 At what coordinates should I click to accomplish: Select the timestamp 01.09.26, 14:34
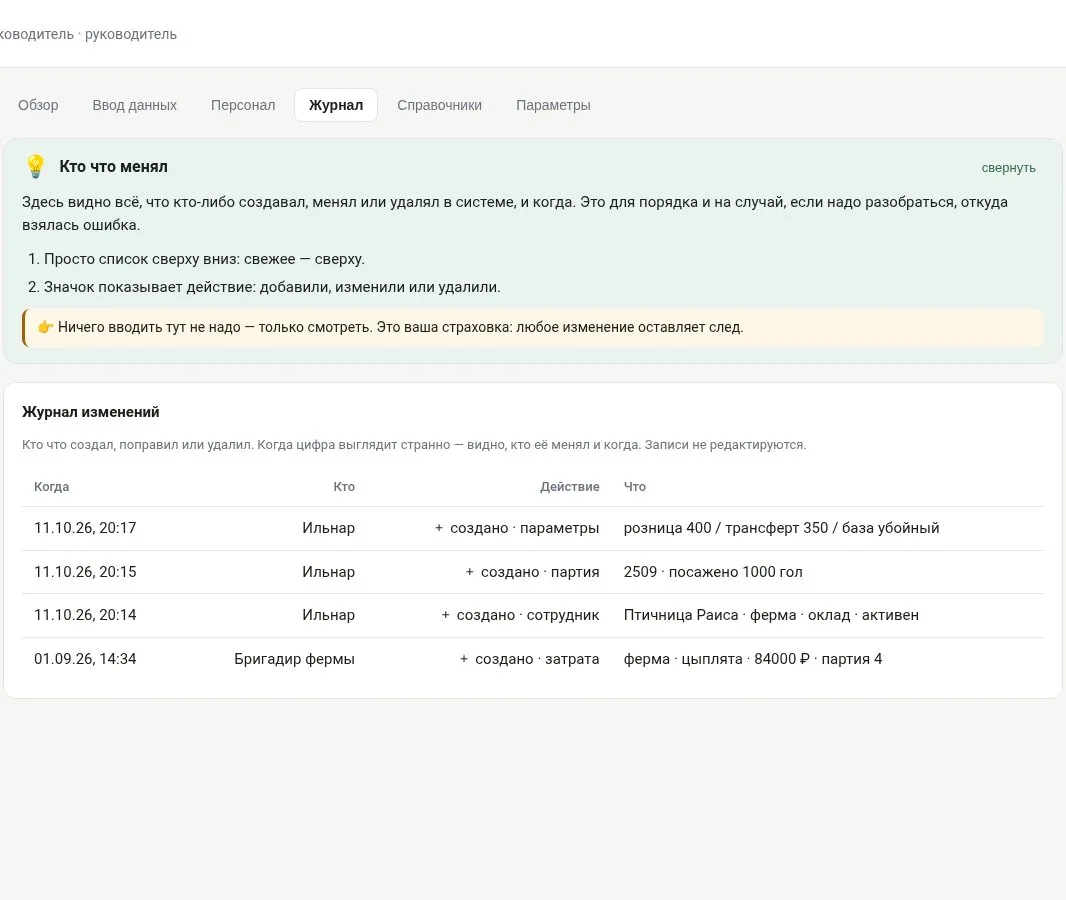coord(85,659)
